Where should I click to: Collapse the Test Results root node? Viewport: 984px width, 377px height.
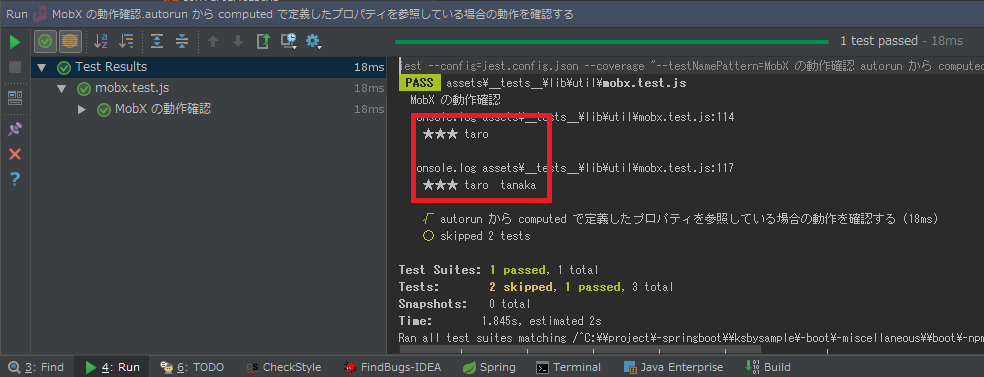click(x=42, y=67)
